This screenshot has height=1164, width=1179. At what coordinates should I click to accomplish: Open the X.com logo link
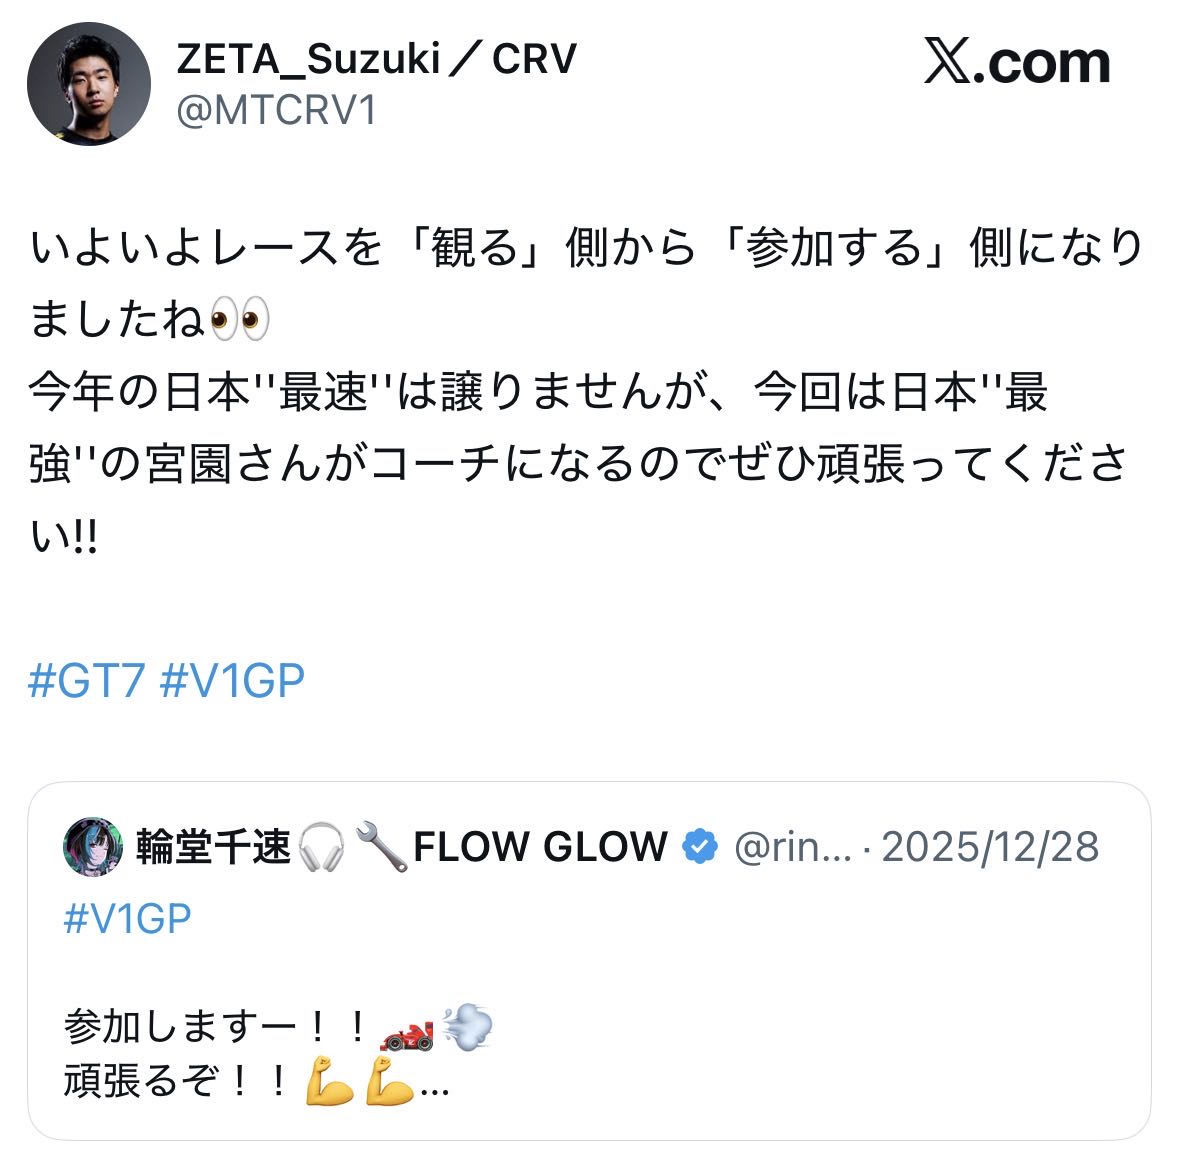tap(1017, 62)
